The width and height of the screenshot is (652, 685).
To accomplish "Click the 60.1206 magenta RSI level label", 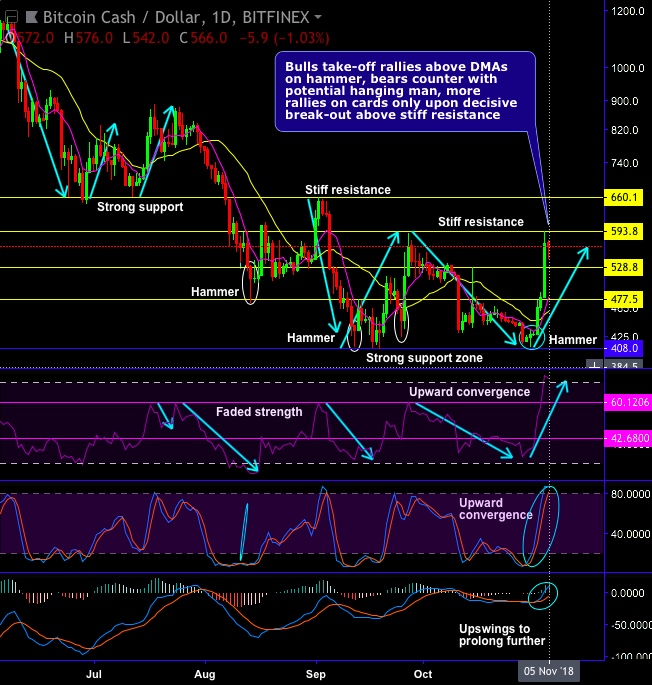I will coord(628,402).
